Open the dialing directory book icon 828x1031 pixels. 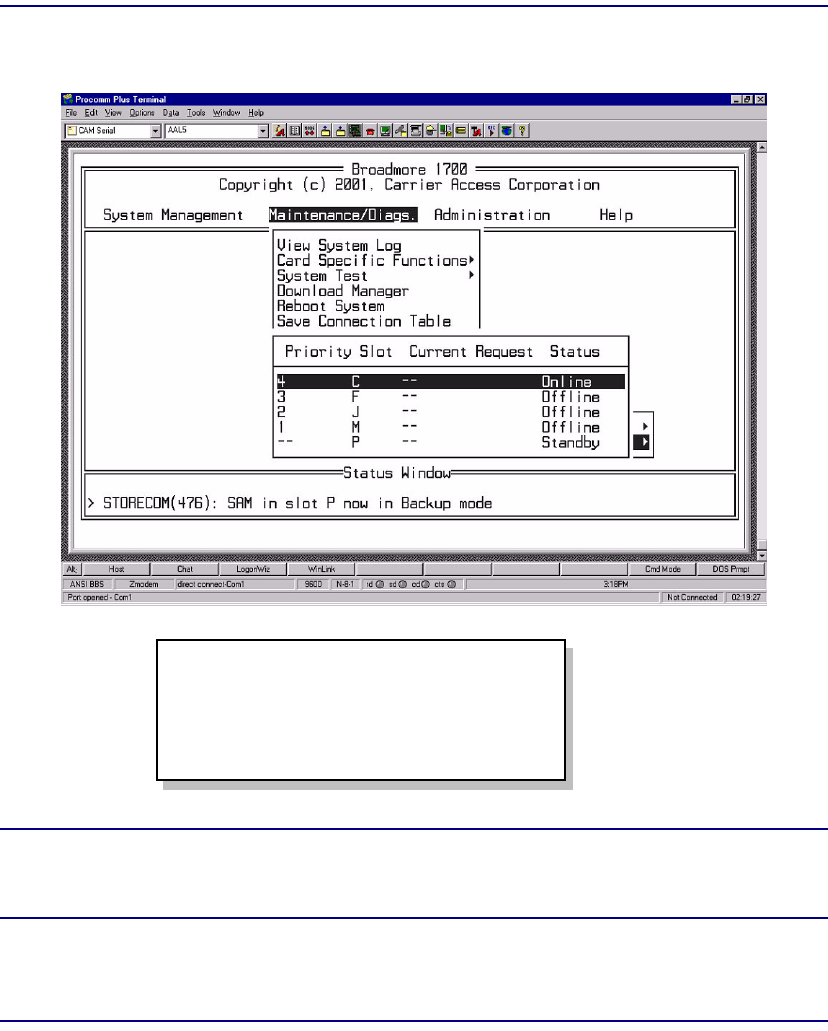[x=295, y=131]
